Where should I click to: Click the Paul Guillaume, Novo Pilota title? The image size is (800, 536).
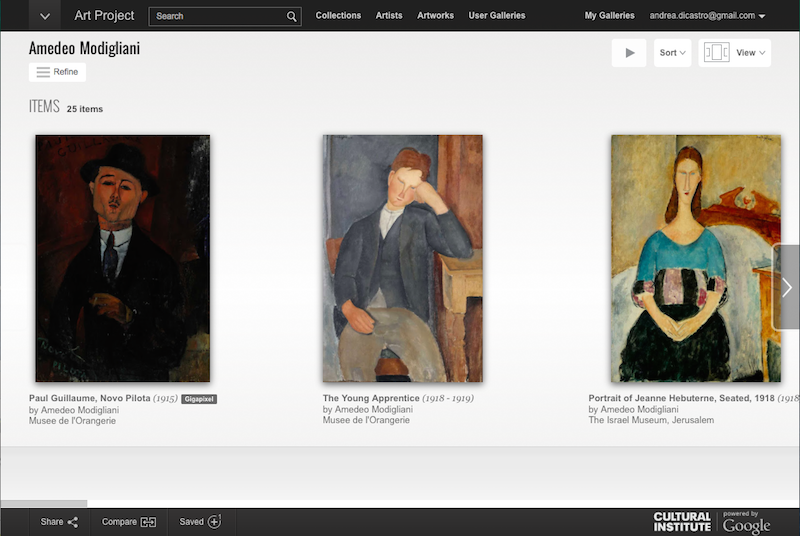(x=90, y=398)
